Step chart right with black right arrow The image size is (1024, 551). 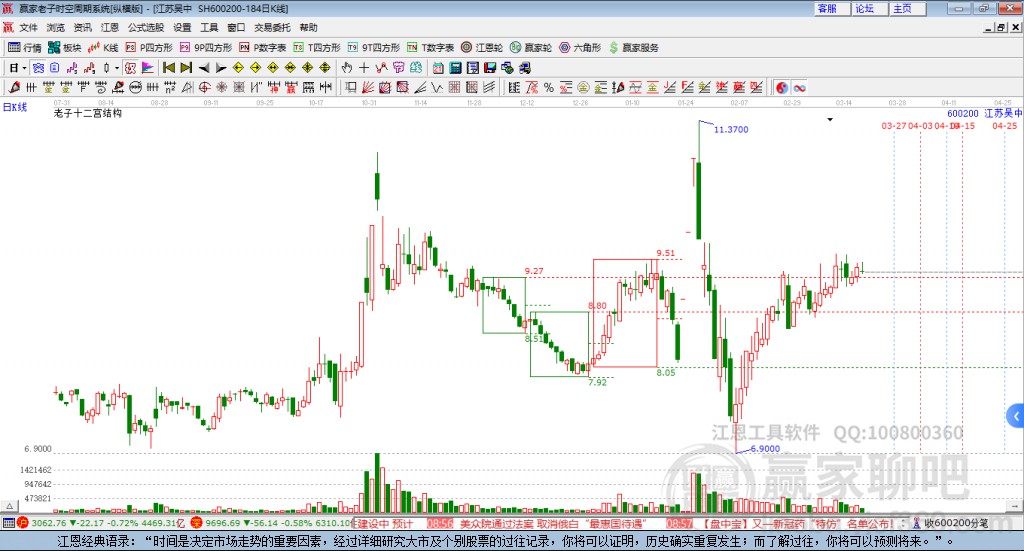point(221,68)
